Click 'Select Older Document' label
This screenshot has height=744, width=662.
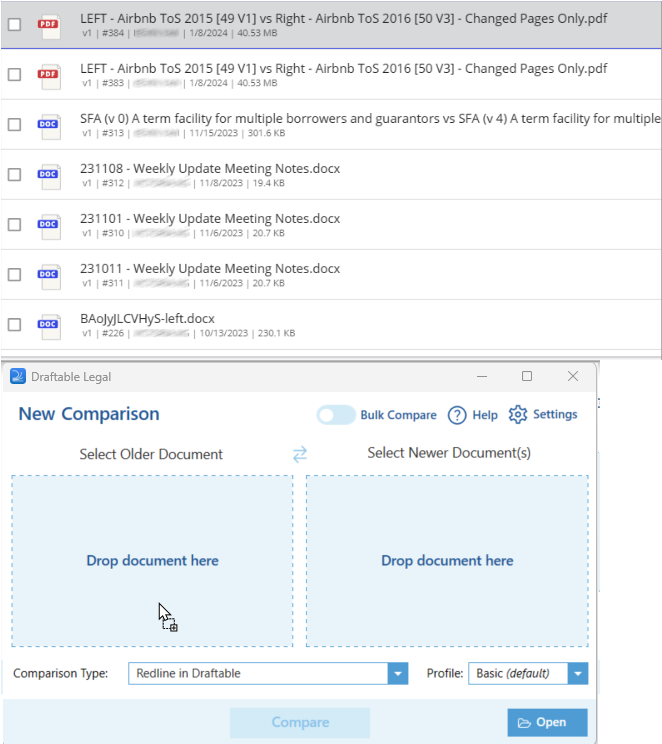(151, 454)
